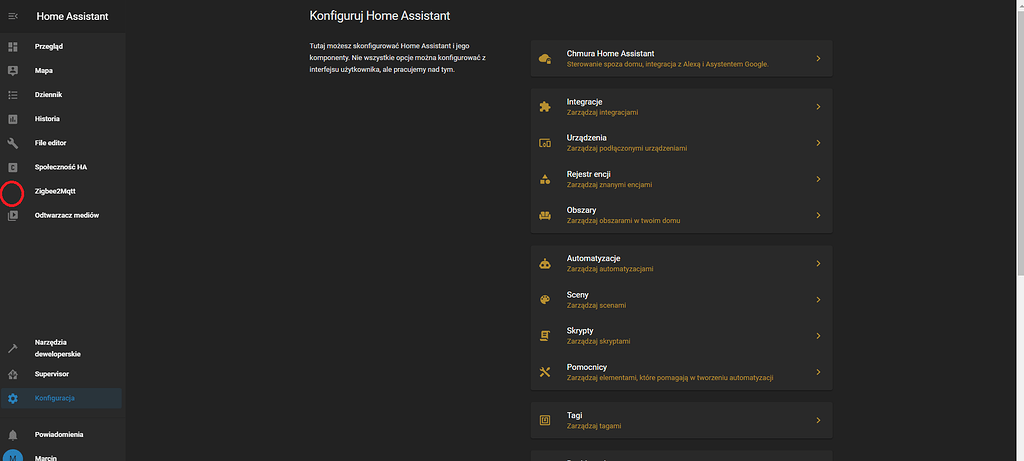Open the Urządzenia row chevron arrow
The image size is (1024, 461).
(x=818, y=143)
